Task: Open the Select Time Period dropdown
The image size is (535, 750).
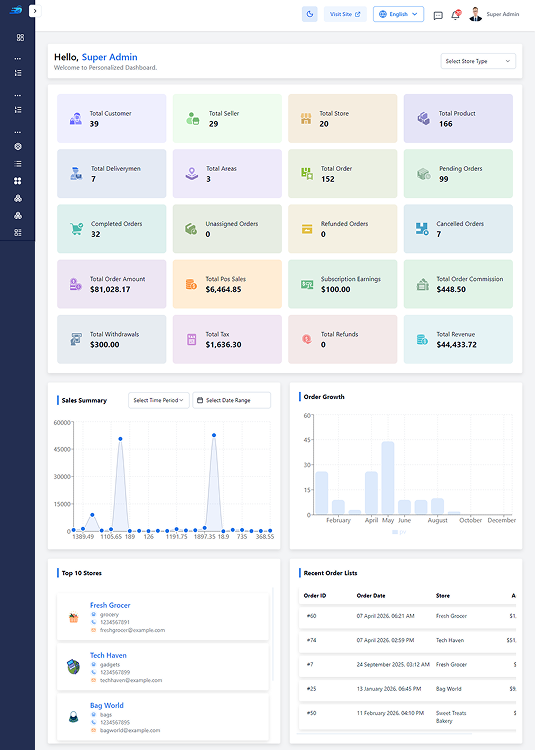Action: (x=159, y=400)
